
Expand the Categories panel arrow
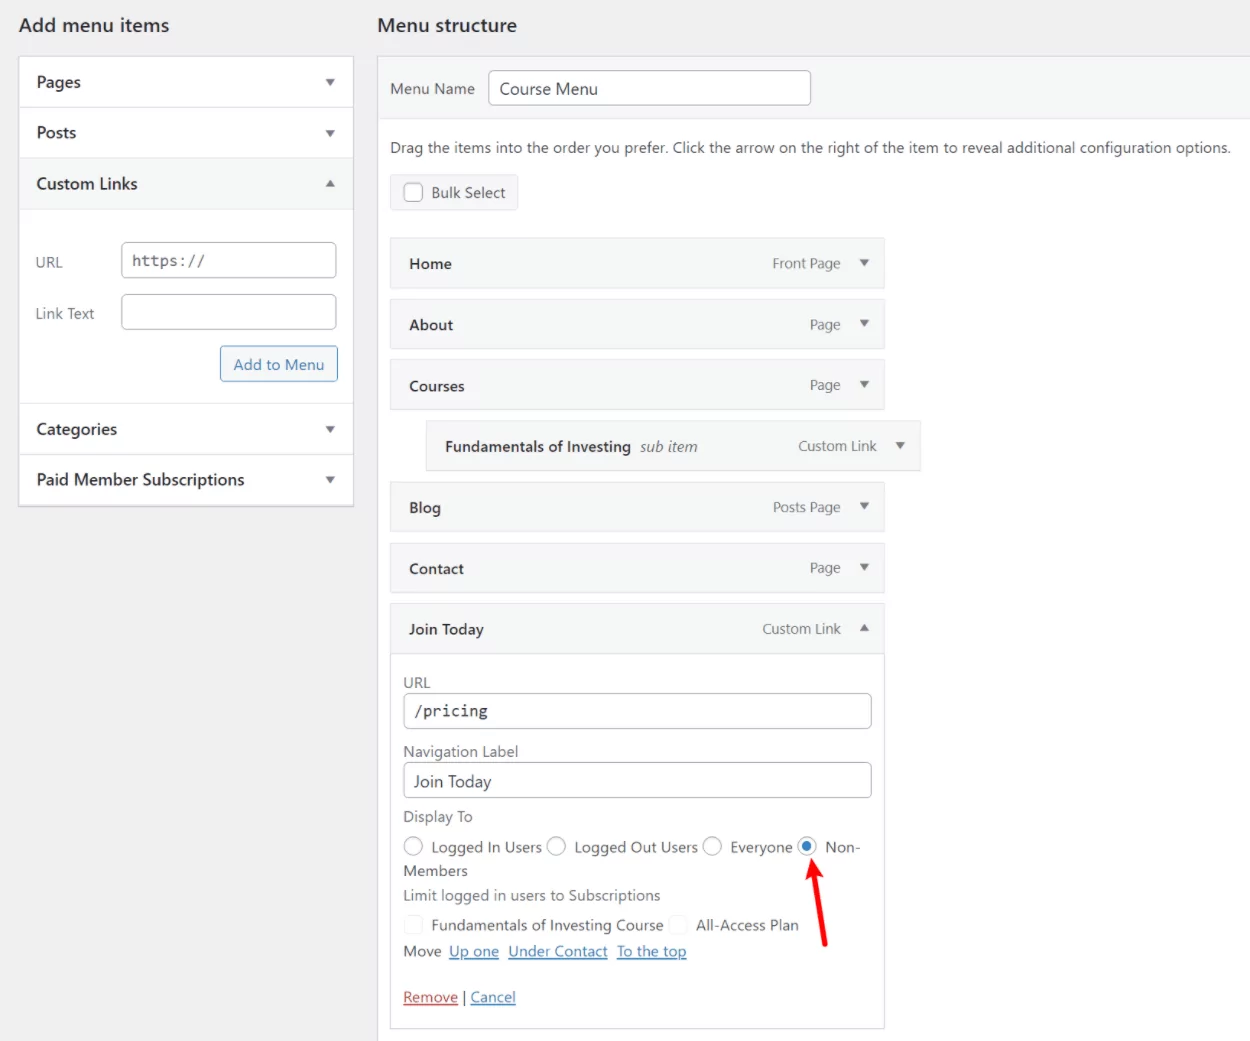coord(330,429)
